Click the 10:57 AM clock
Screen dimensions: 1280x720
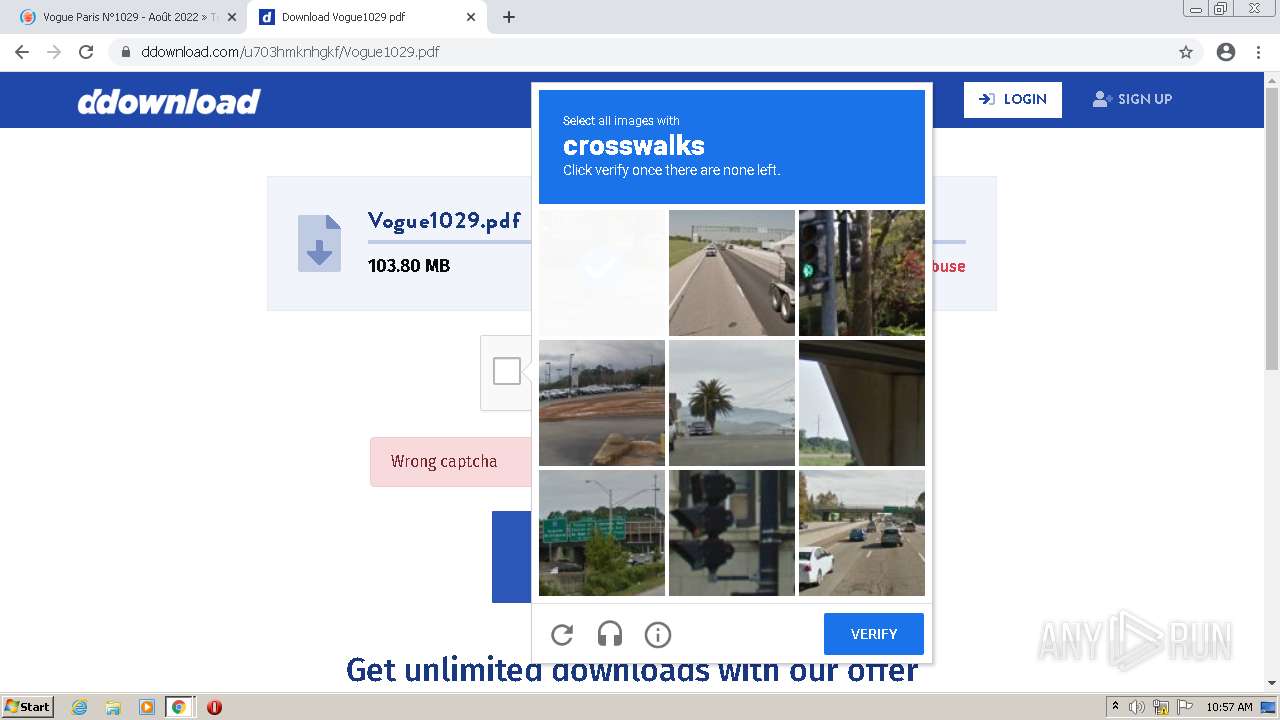click(x=1229, y=707)
